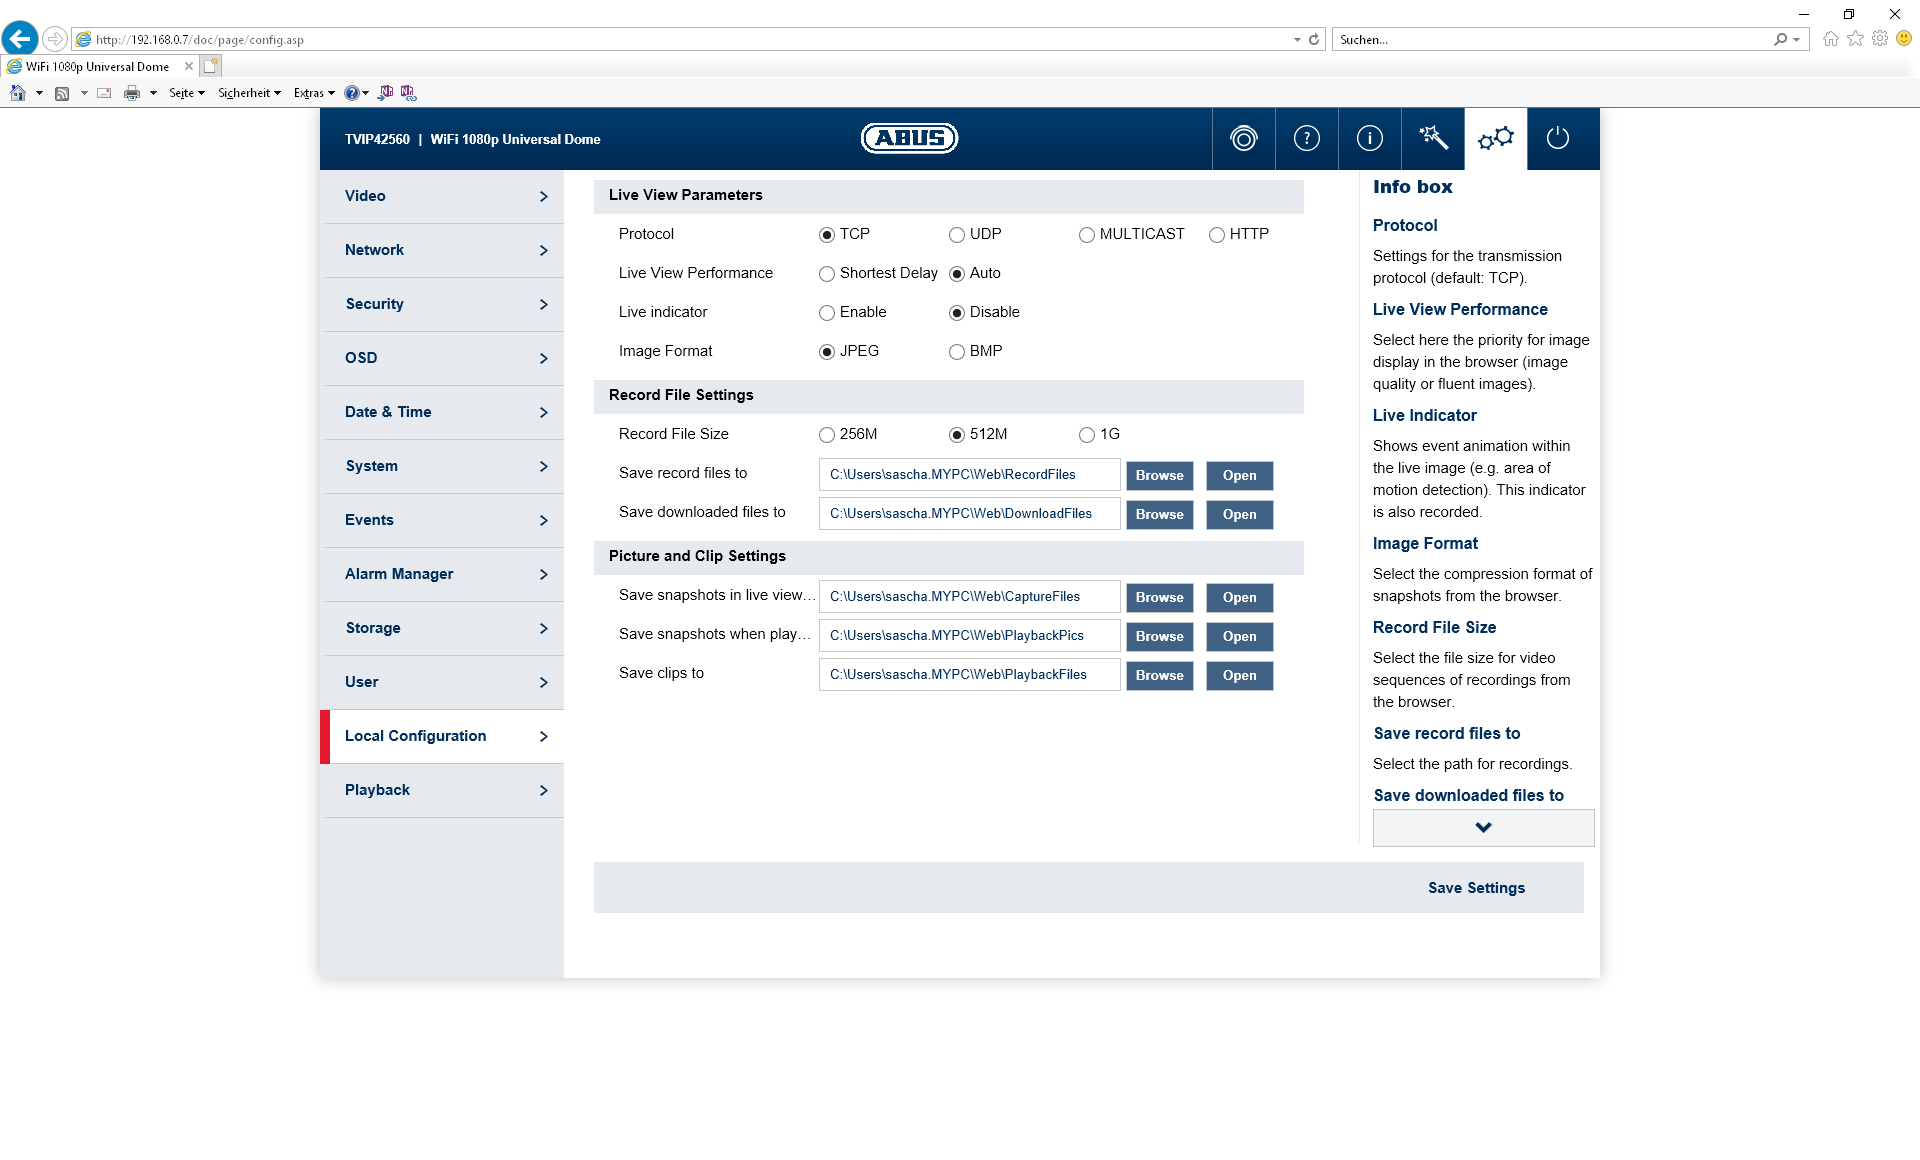
Task: Click the logout power icon
Action: click(x=1558, y=139)
